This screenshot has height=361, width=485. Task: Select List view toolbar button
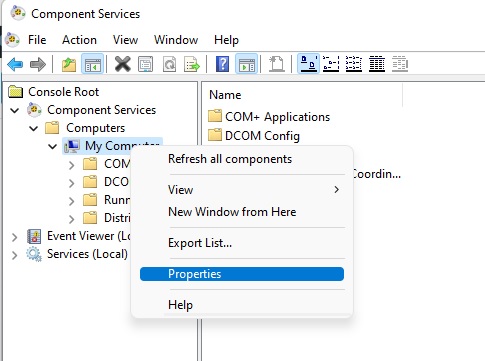click(x=354, y=64)
